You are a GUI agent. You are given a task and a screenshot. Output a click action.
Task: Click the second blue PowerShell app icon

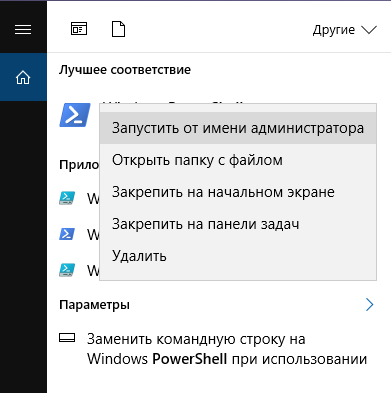67,234
